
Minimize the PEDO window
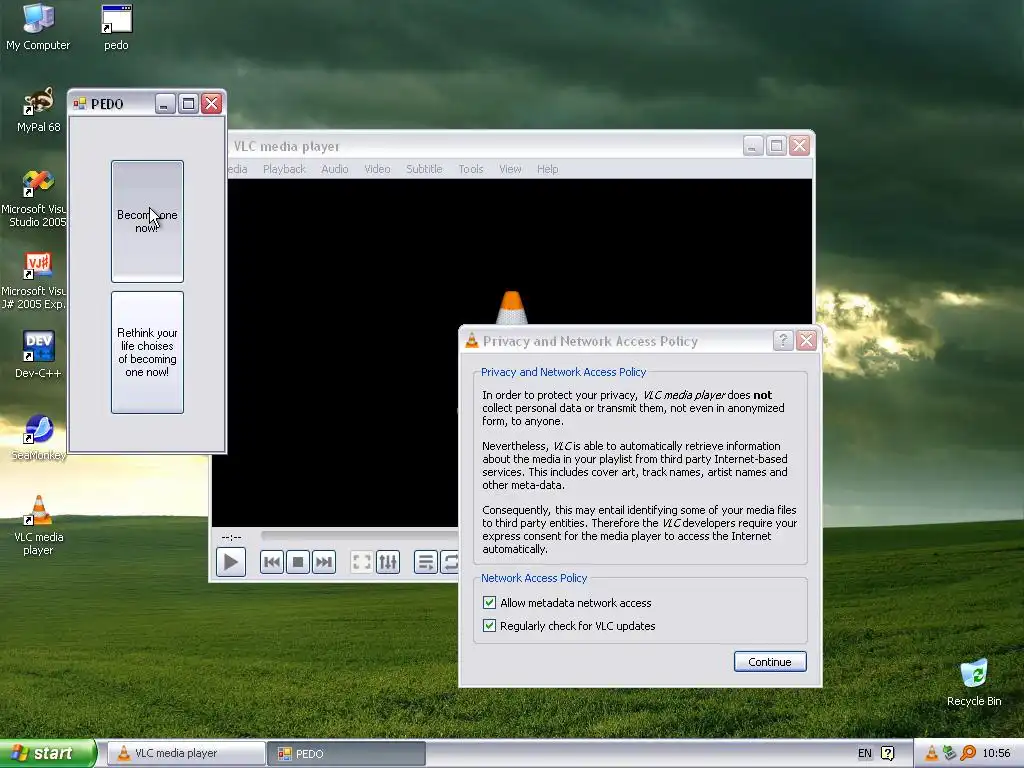[x=165, y=104]
